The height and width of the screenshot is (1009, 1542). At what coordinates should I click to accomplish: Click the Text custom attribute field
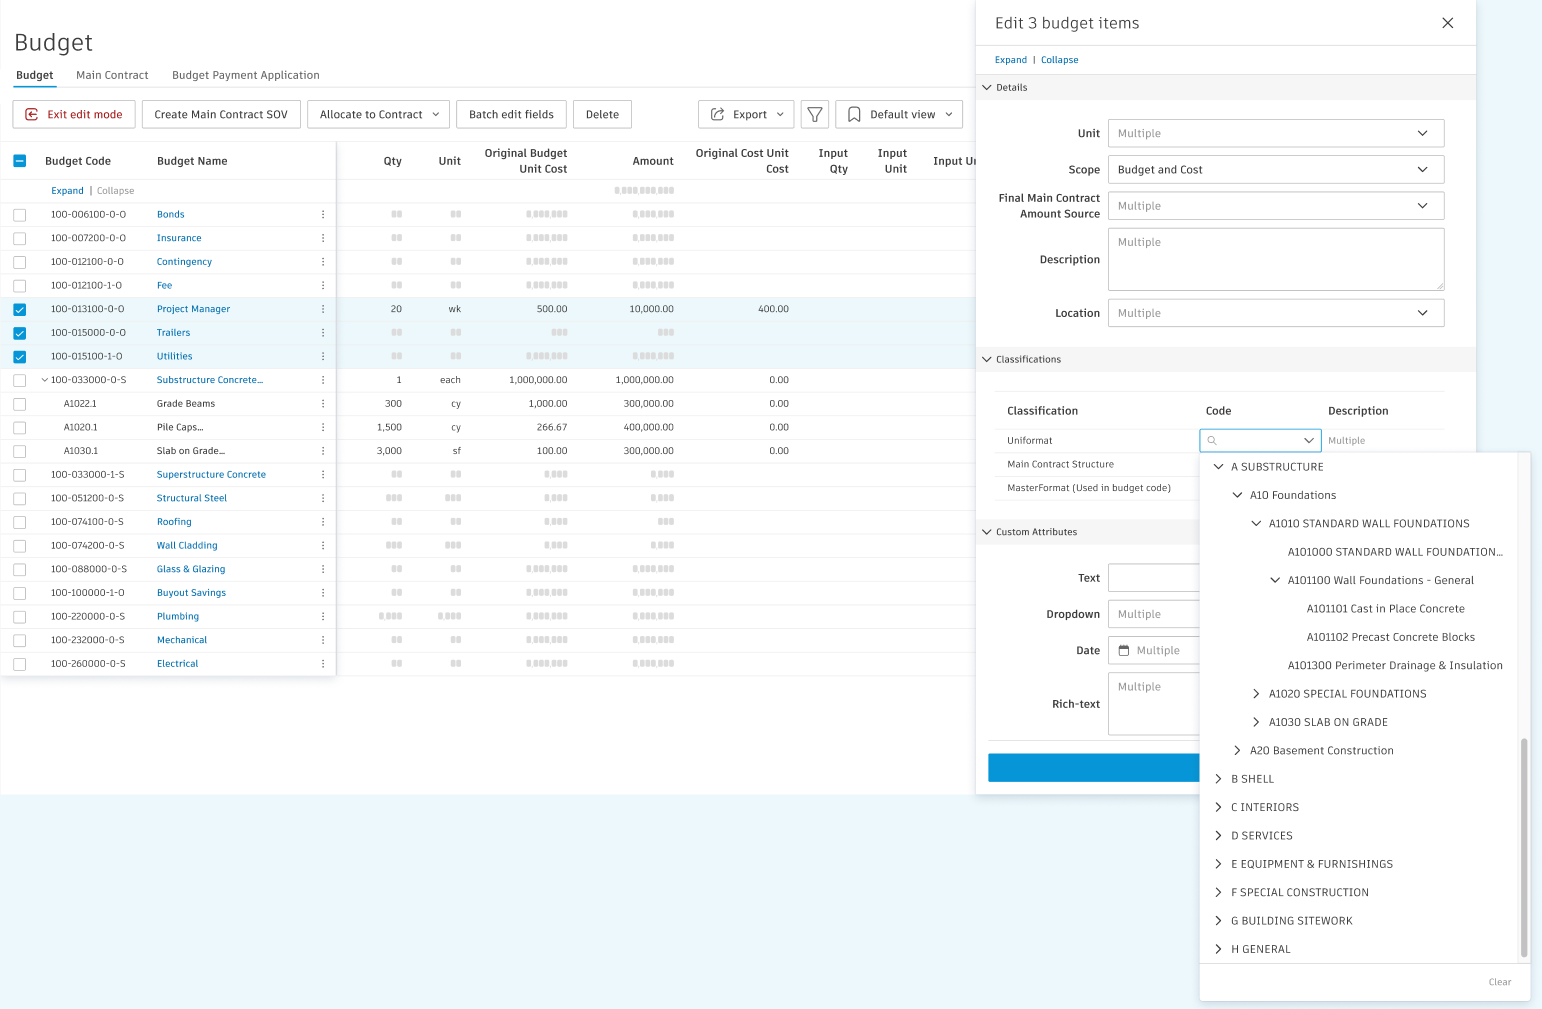tap(1154, 578)
